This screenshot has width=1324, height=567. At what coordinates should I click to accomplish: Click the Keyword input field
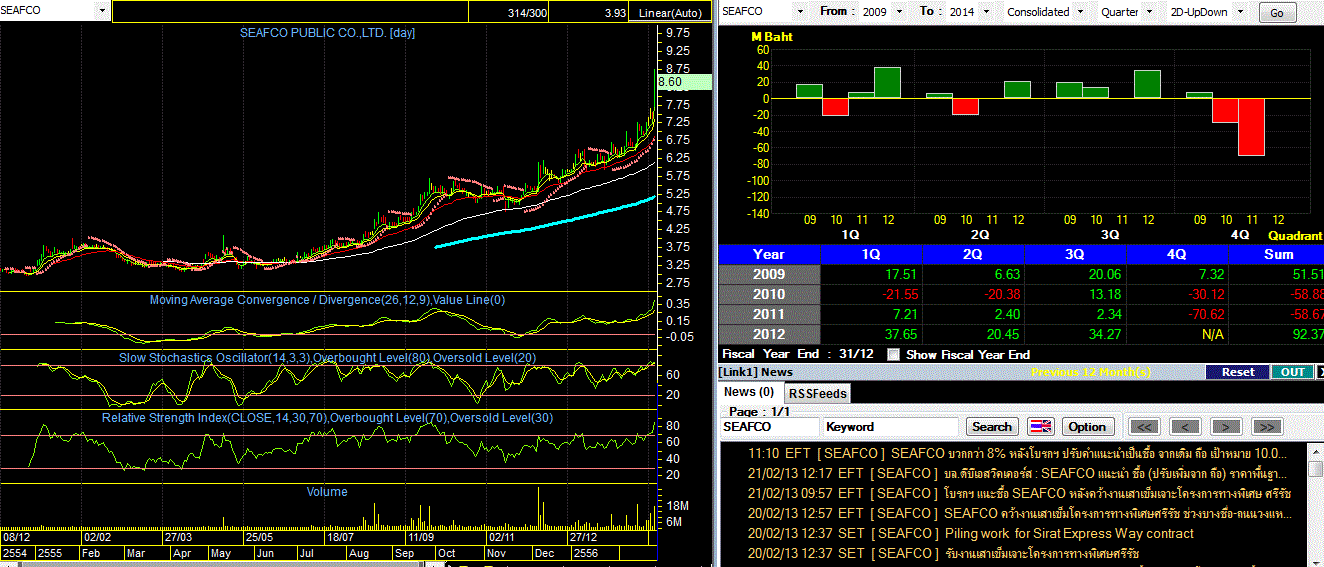coord(891,427)
